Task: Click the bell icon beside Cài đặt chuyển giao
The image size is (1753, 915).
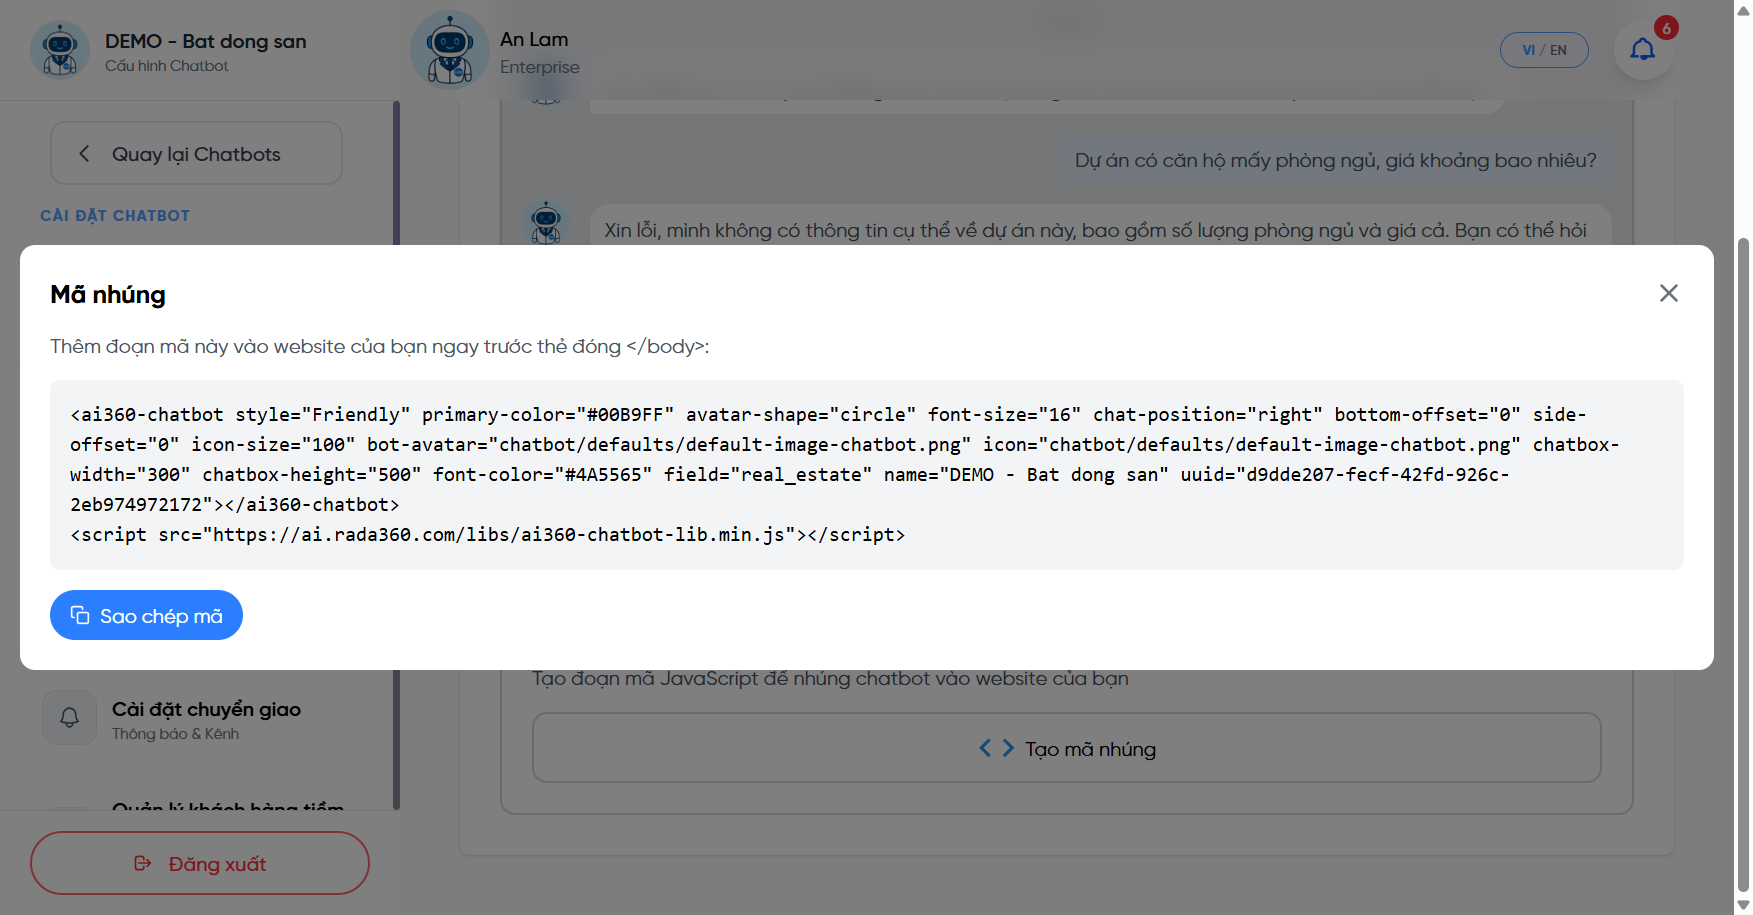Action: [x=69, y=718]
